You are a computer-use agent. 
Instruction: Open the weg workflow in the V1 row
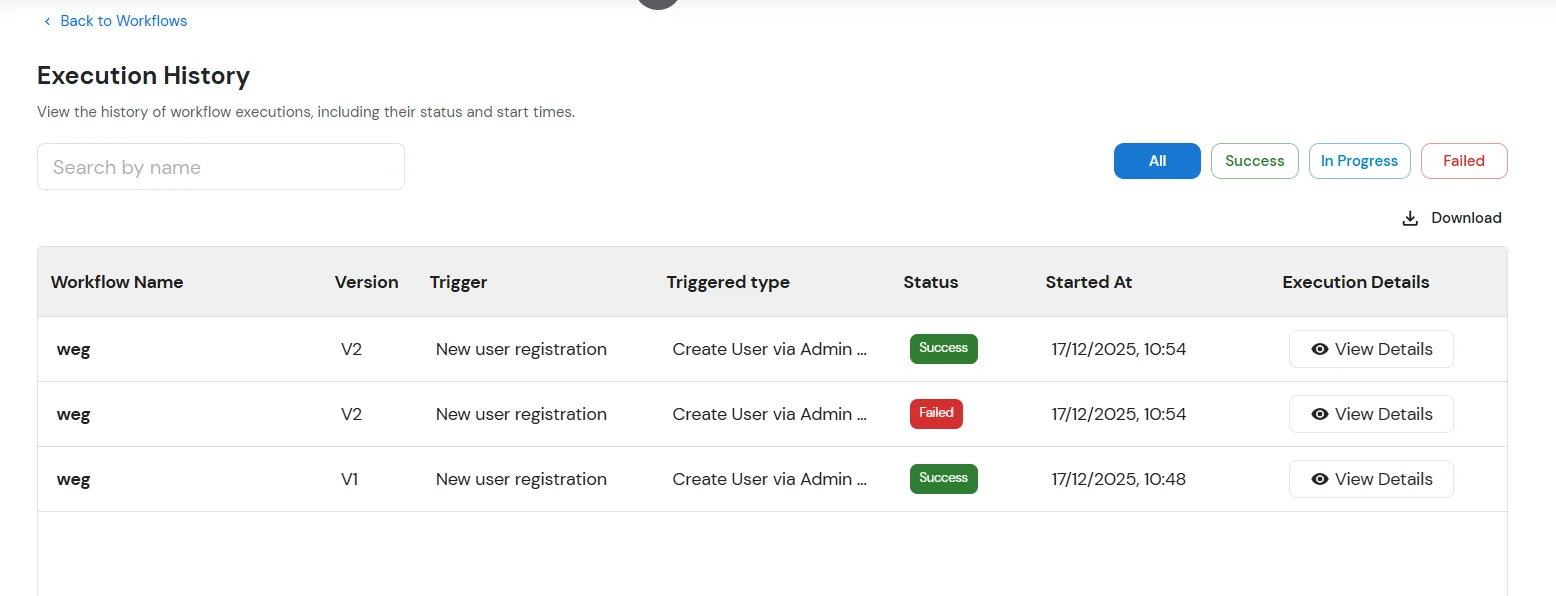tap(73, 478)
